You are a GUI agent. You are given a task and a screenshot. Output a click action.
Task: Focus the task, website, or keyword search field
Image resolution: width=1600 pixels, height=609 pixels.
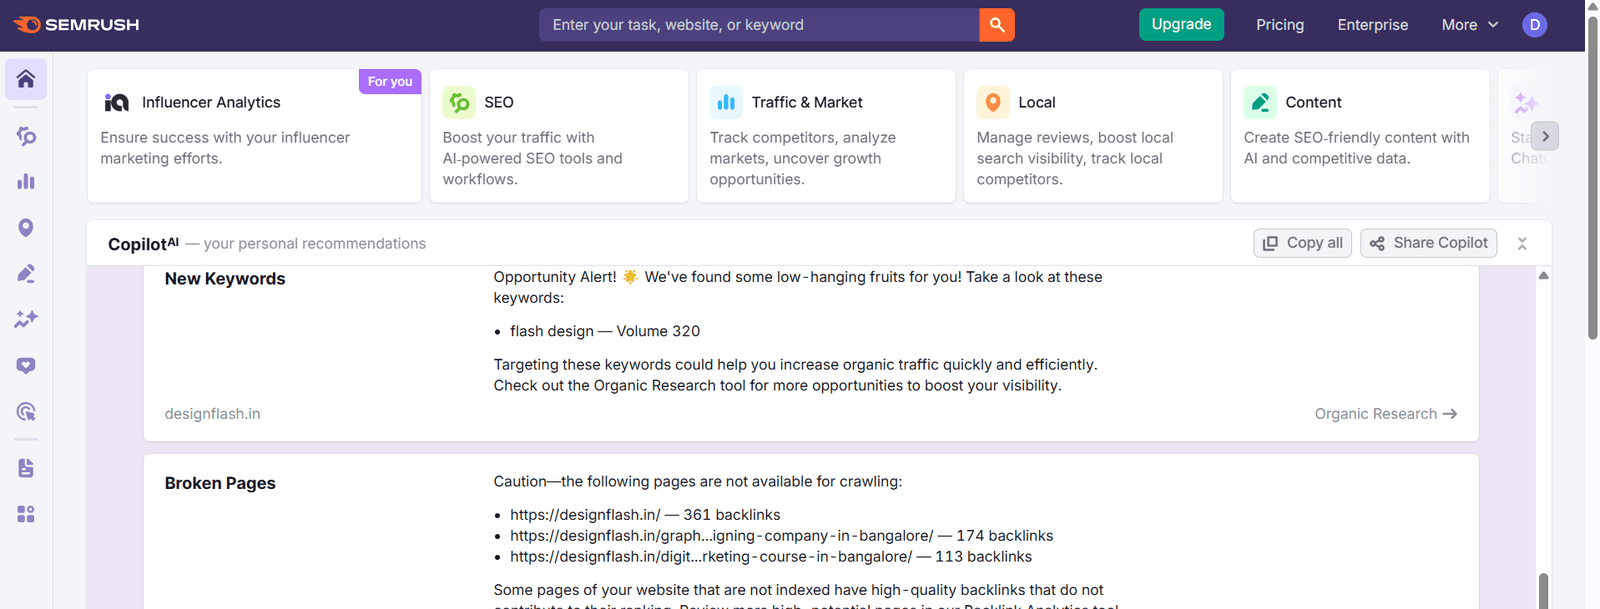coord(759,25)
